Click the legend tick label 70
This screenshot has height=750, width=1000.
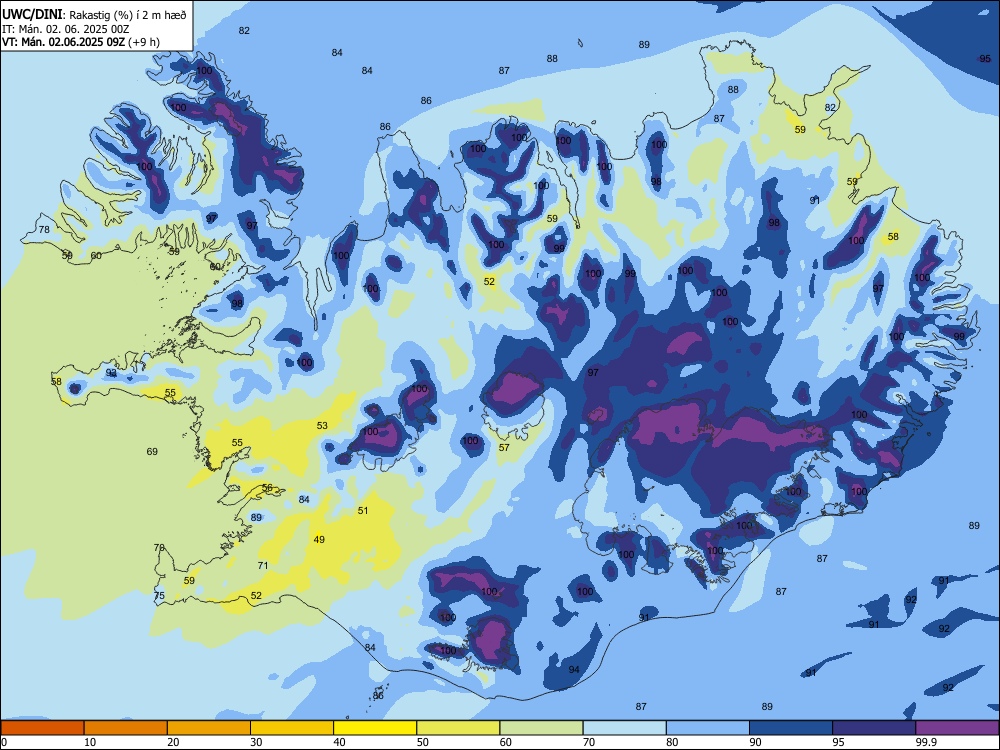pyautogui.click(x=589, y=742)
